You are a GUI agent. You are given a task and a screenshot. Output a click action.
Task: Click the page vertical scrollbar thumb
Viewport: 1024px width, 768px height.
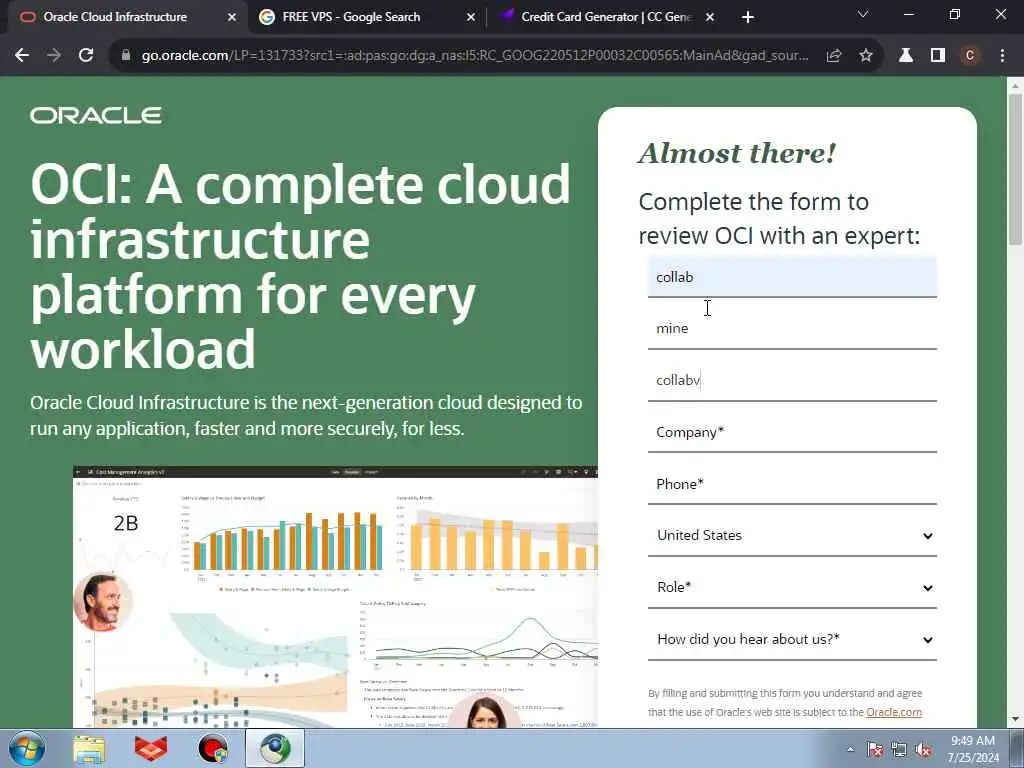[1015, 170]
